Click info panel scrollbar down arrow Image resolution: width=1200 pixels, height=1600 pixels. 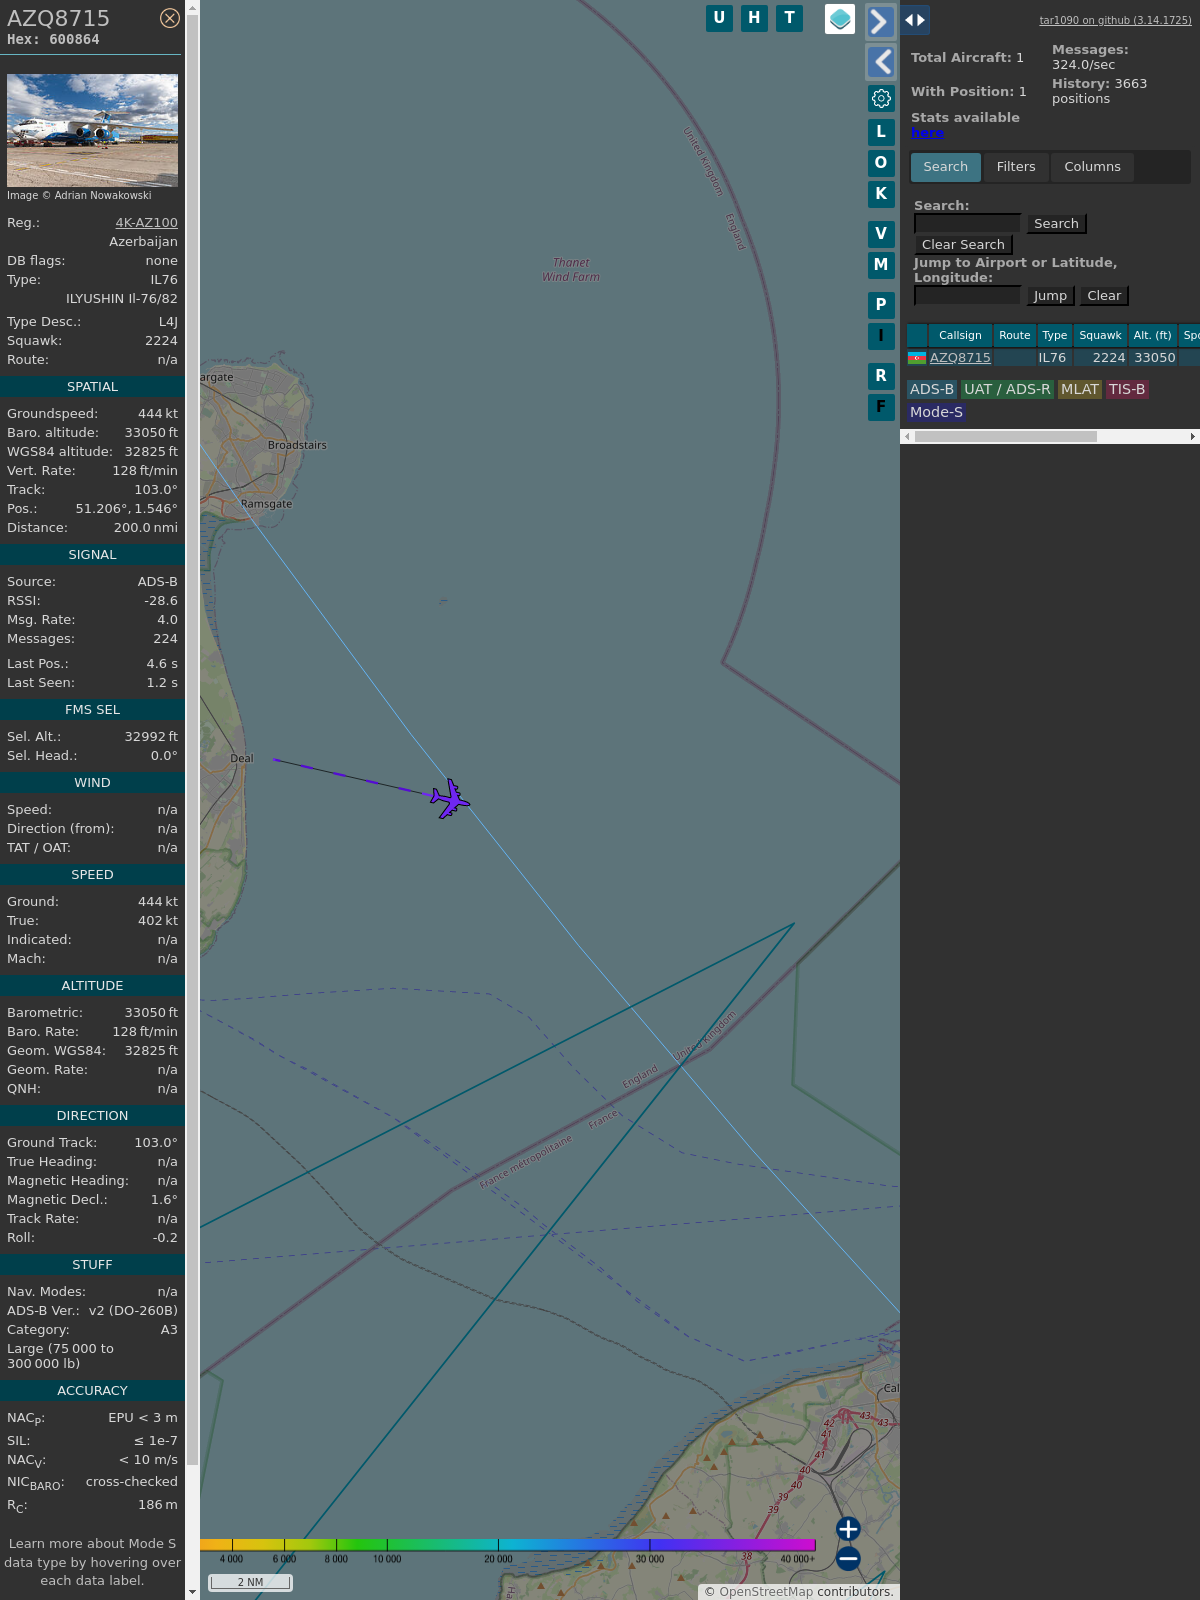click(x=192, y=1592)
